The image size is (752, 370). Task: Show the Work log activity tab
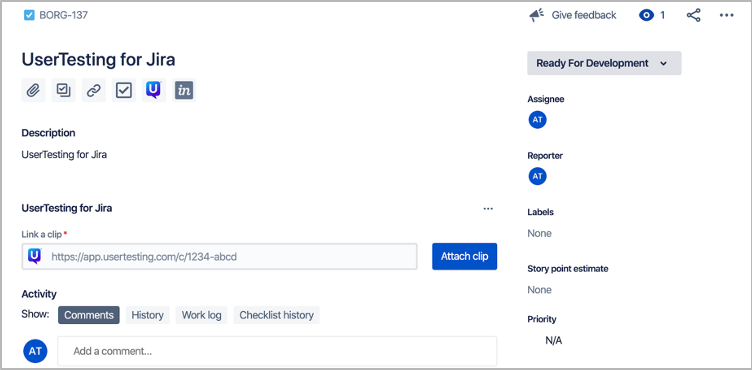point(201,315)
